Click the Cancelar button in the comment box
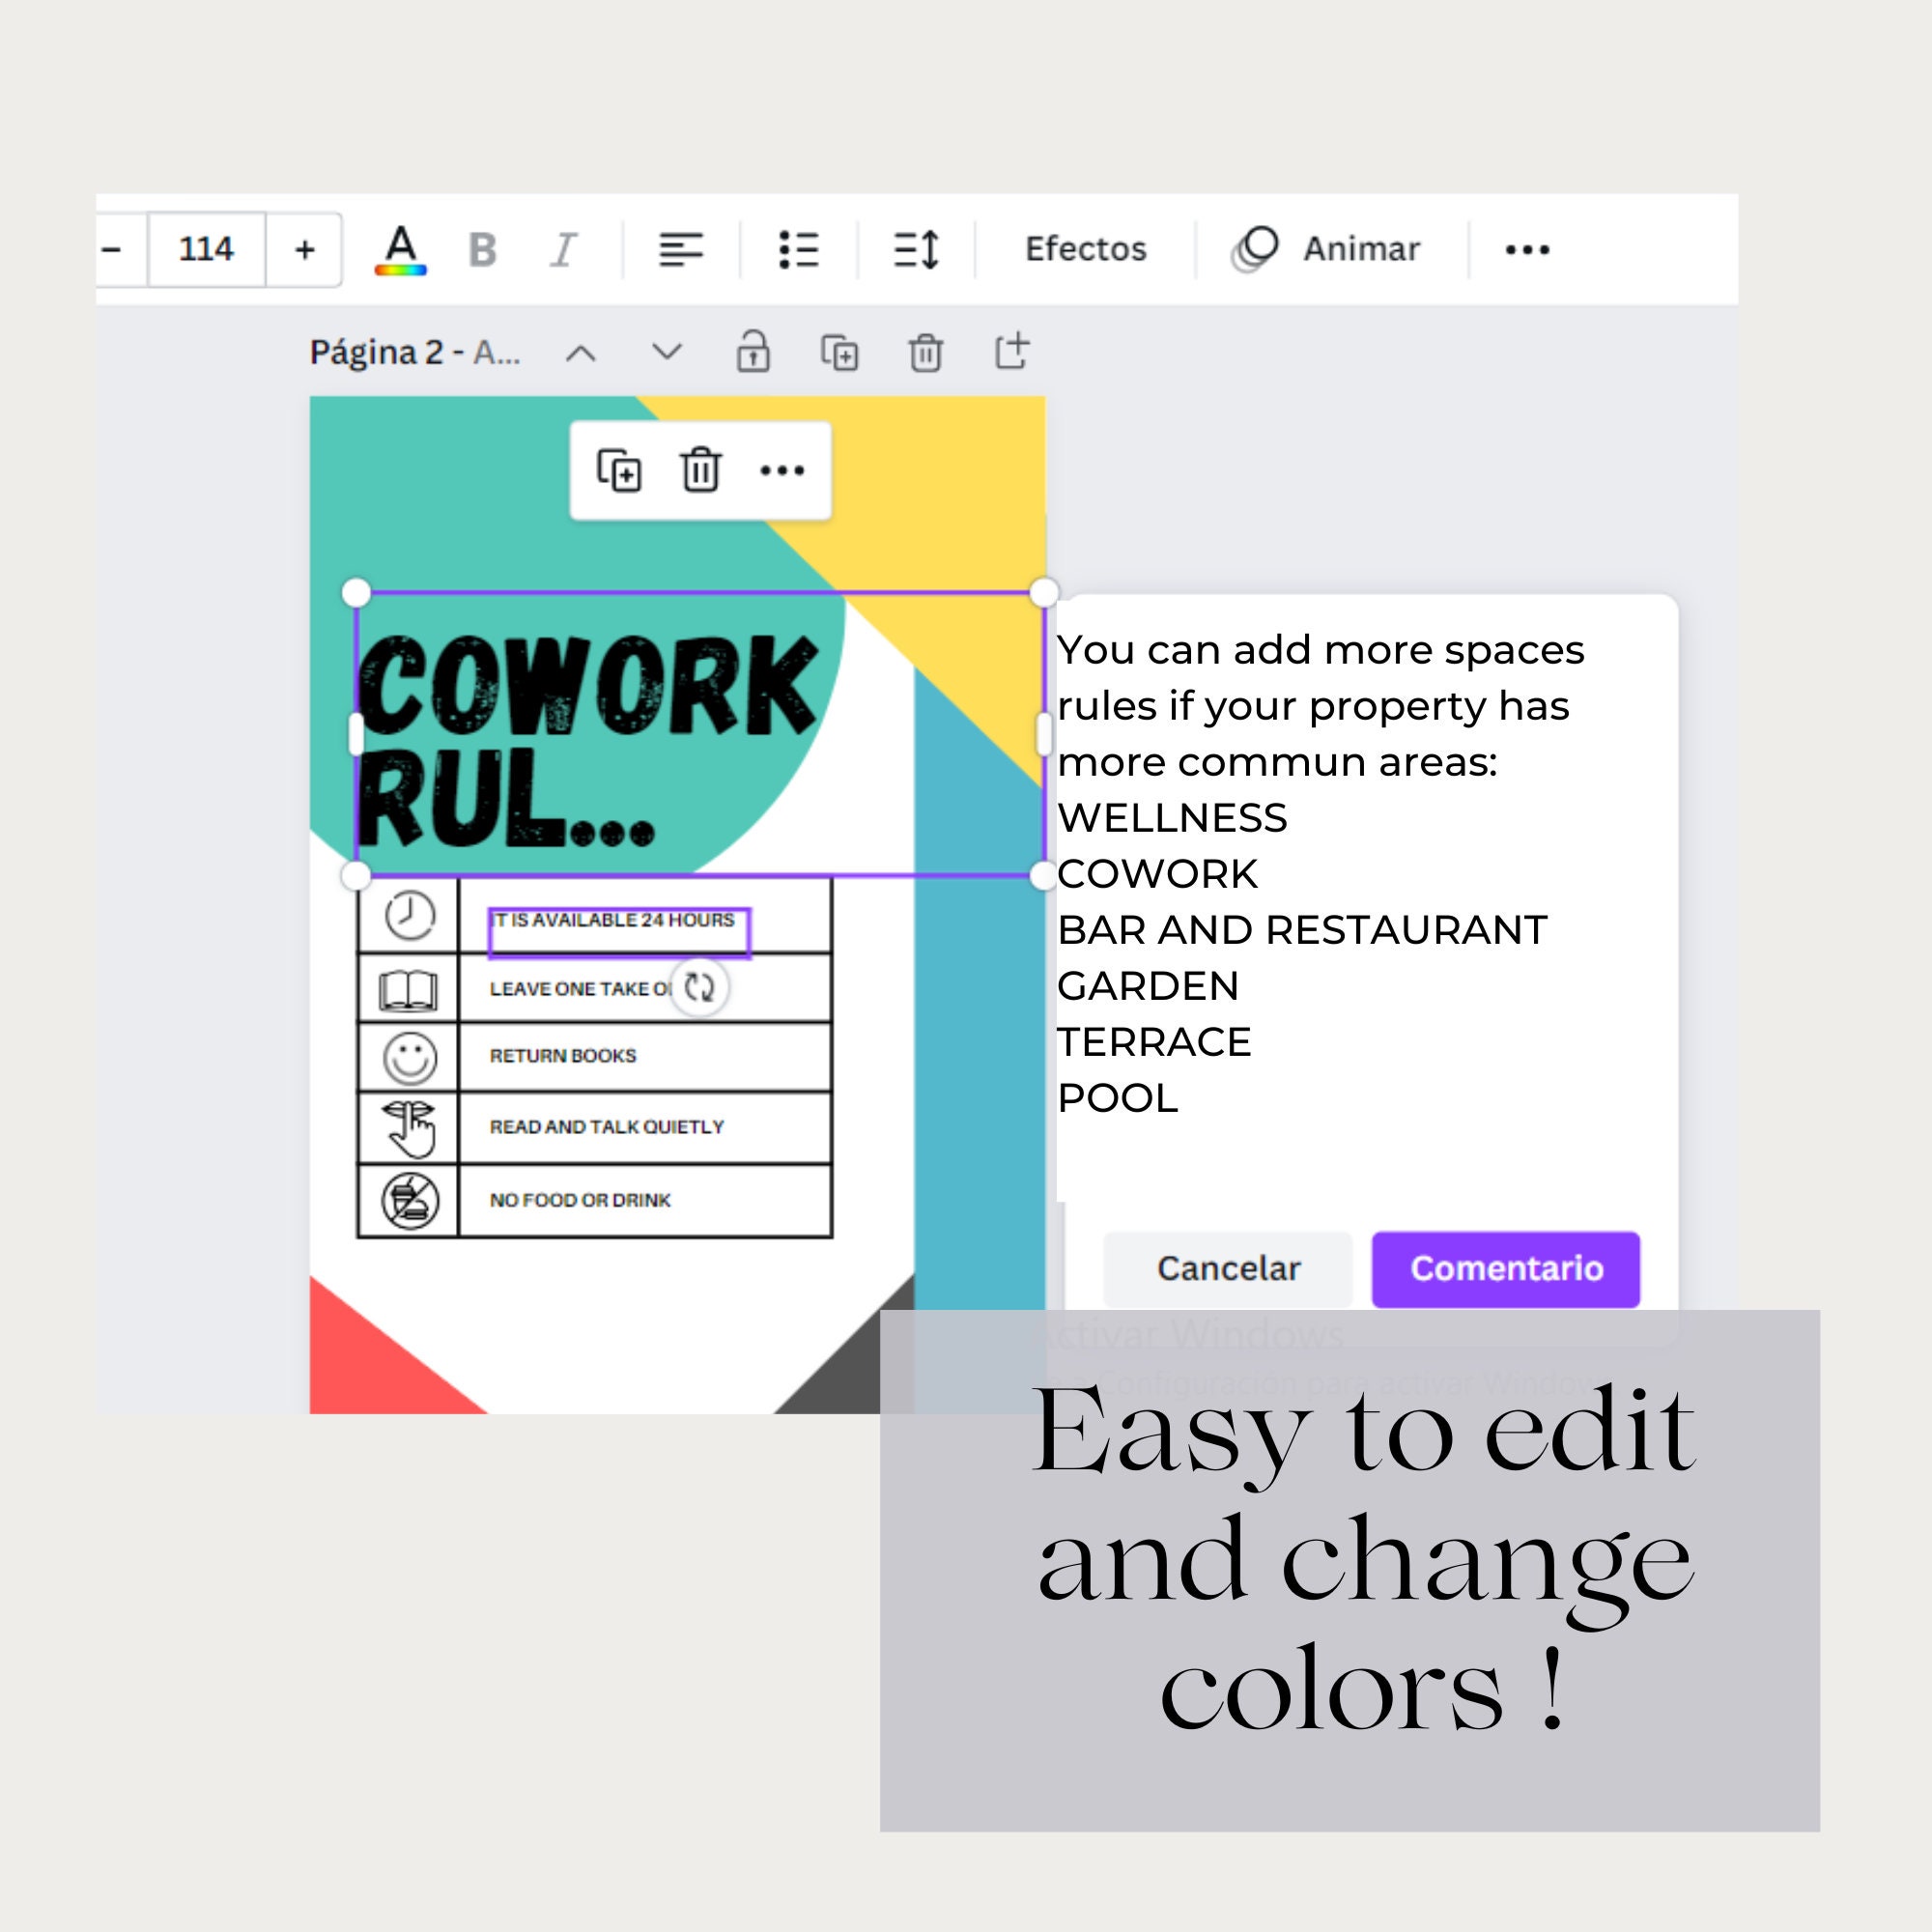This screenshot has width=1932, height=1932. click(x=1227, y=1268)
